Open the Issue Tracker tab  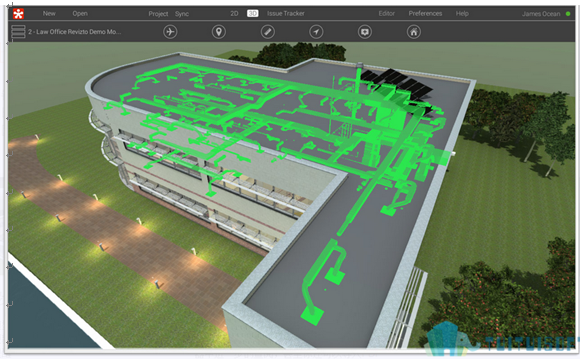(x=286, y=13)
